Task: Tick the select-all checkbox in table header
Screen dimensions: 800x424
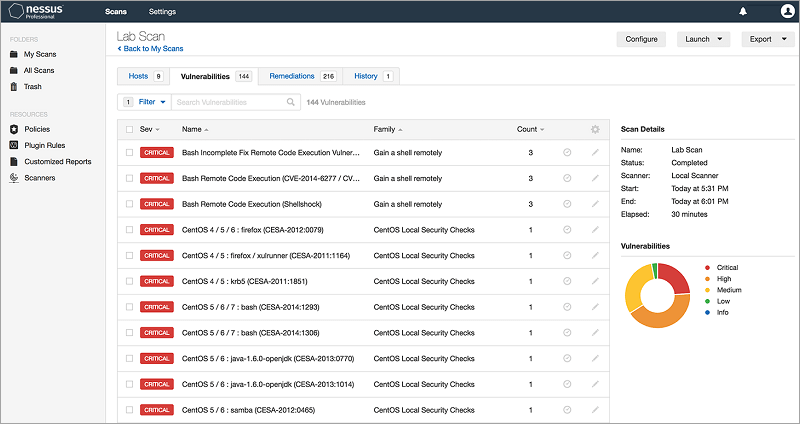Action: (x=130, y=130)
